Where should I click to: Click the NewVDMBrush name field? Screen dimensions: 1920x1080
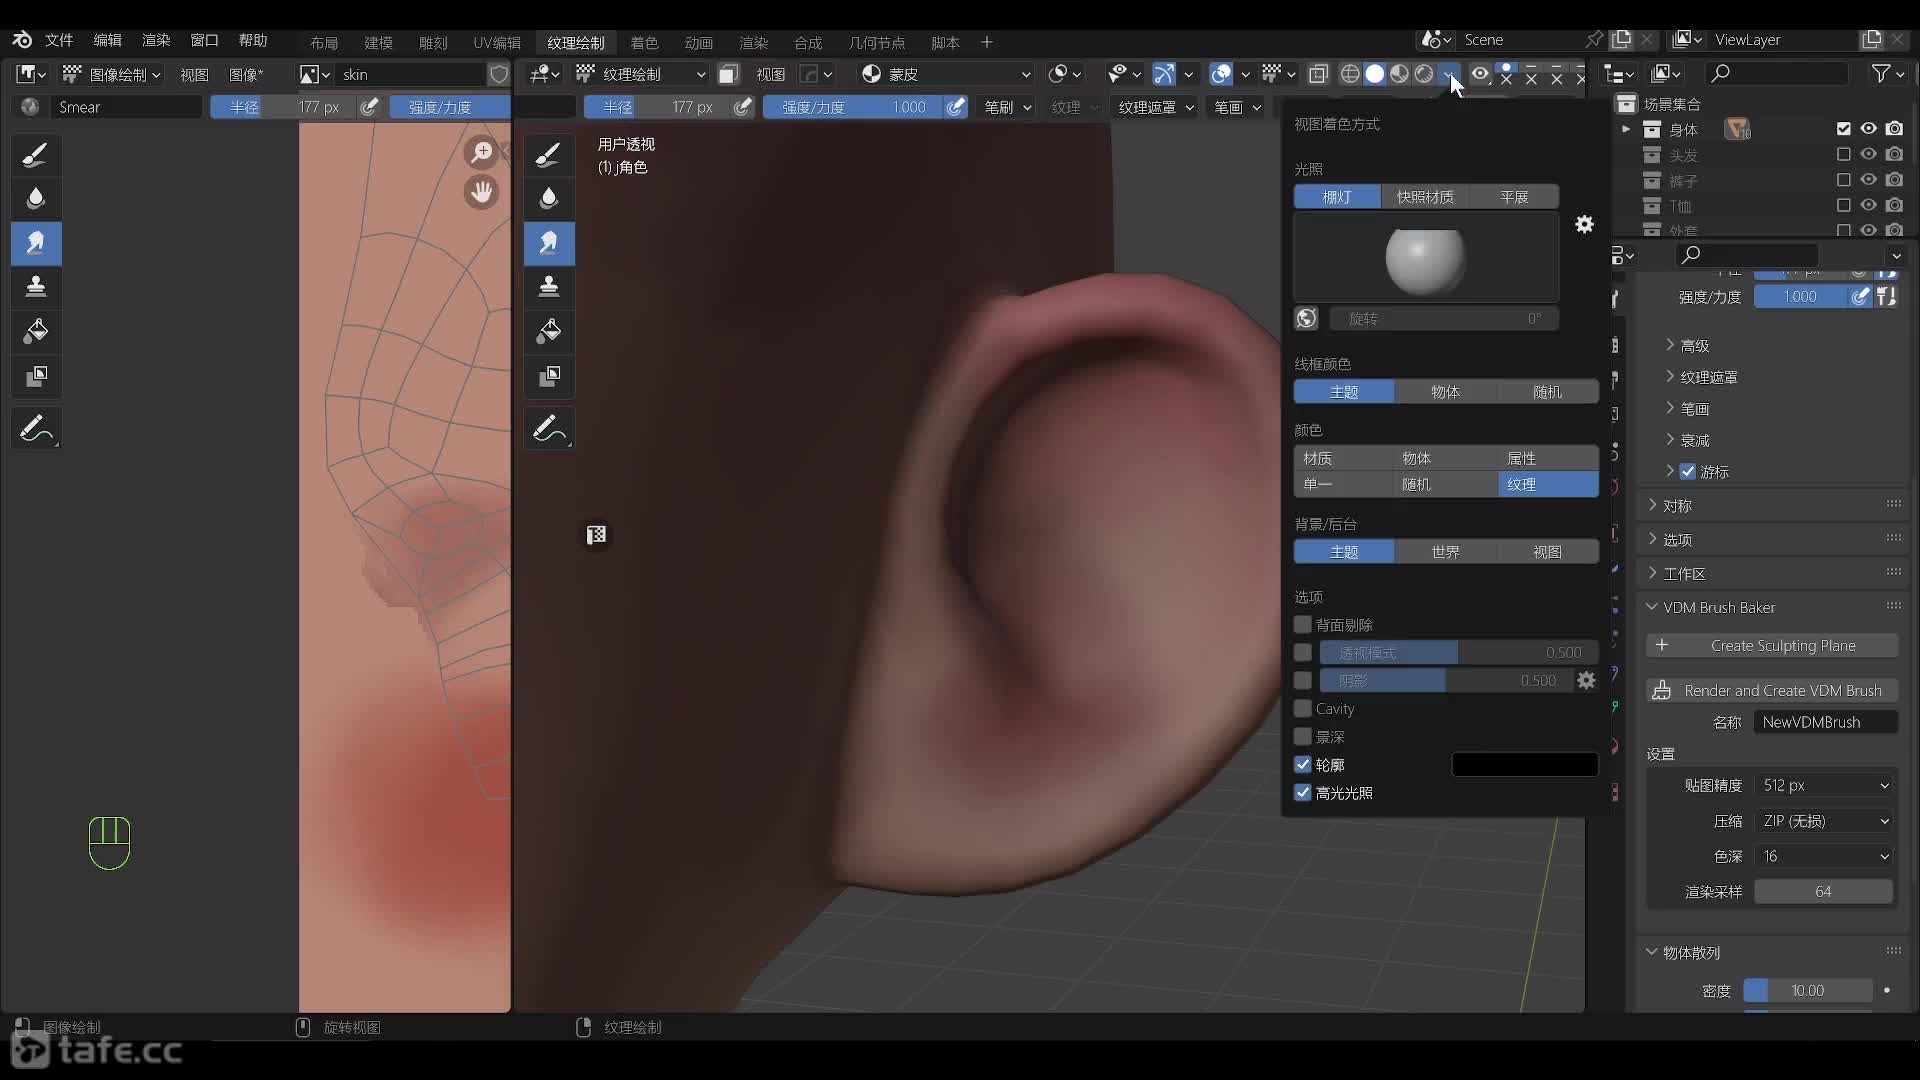1825,722
